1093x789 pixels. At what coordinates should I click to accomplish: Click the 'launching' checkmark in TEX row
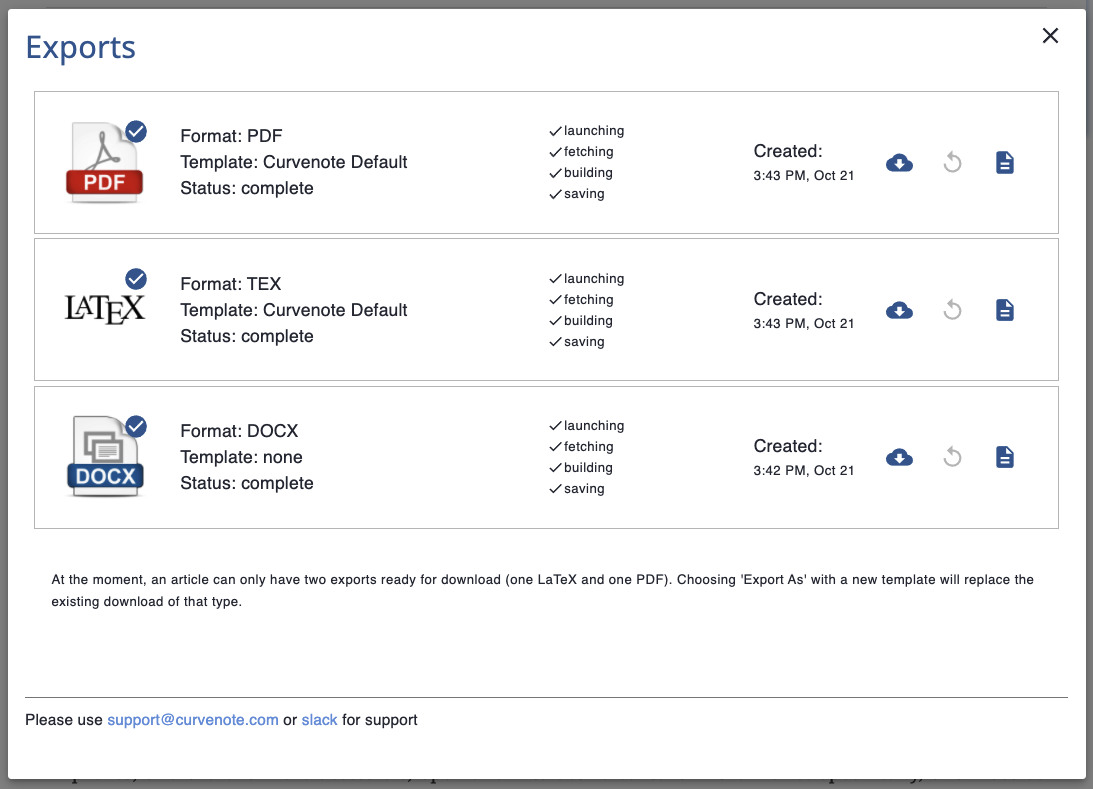click(553, 278)
